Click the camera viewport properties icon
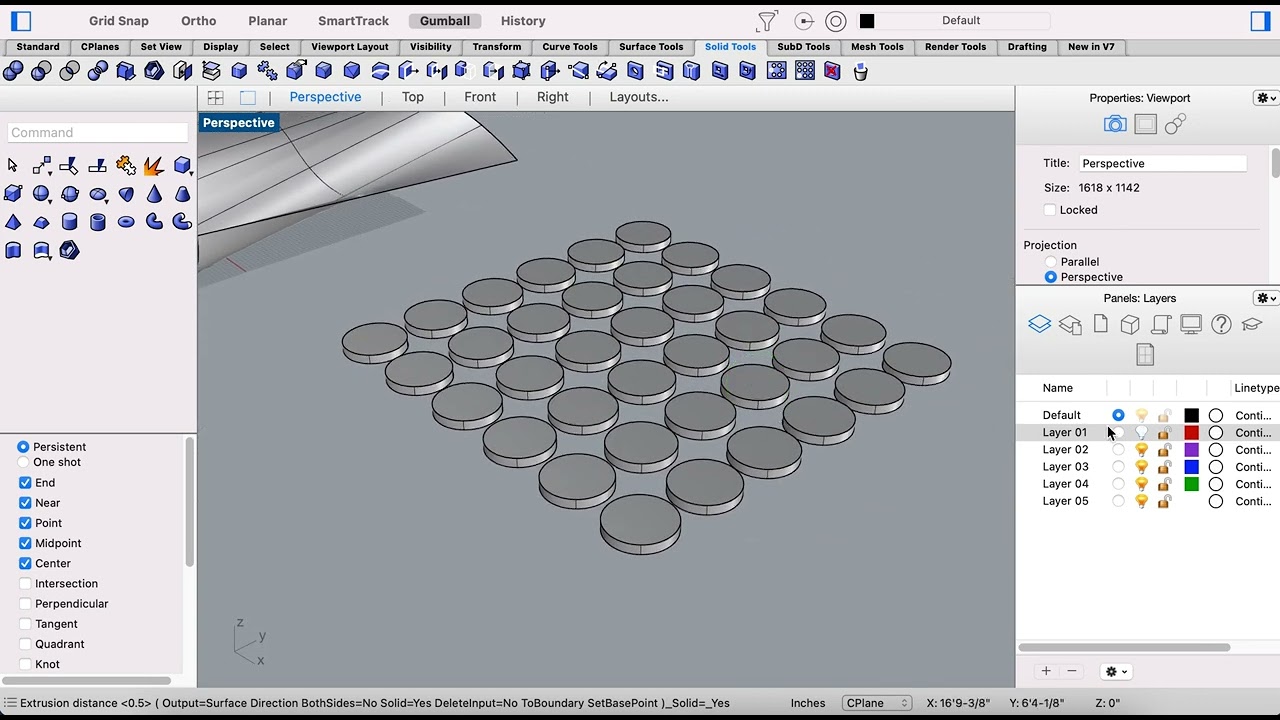Screen dimensions: 1280x720 [1115, 124]
